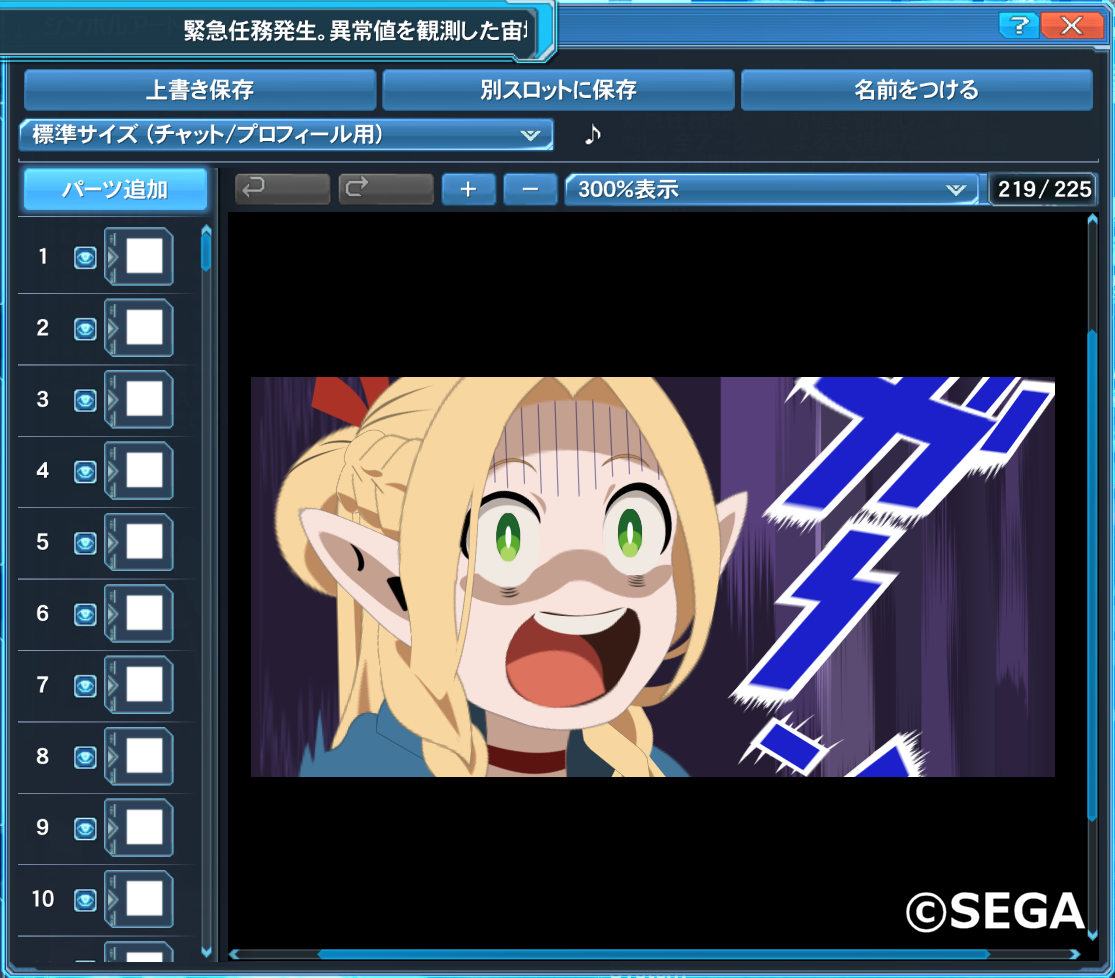Click canvas vertical scrollbar thumb
The height and width of the screenshot is (978, 1115).
tap(1092, 576)
